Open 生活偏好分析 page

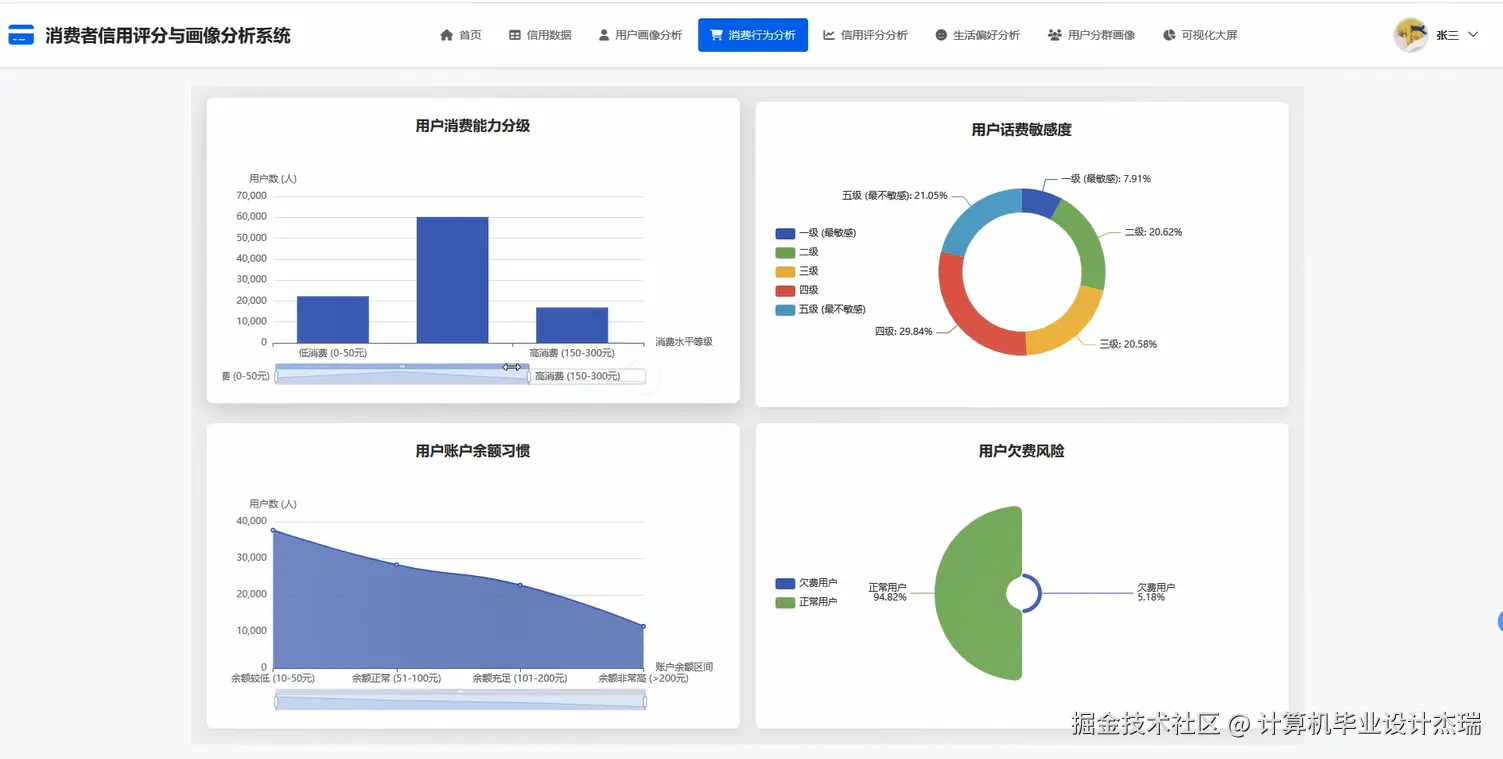tap(977, 35)
